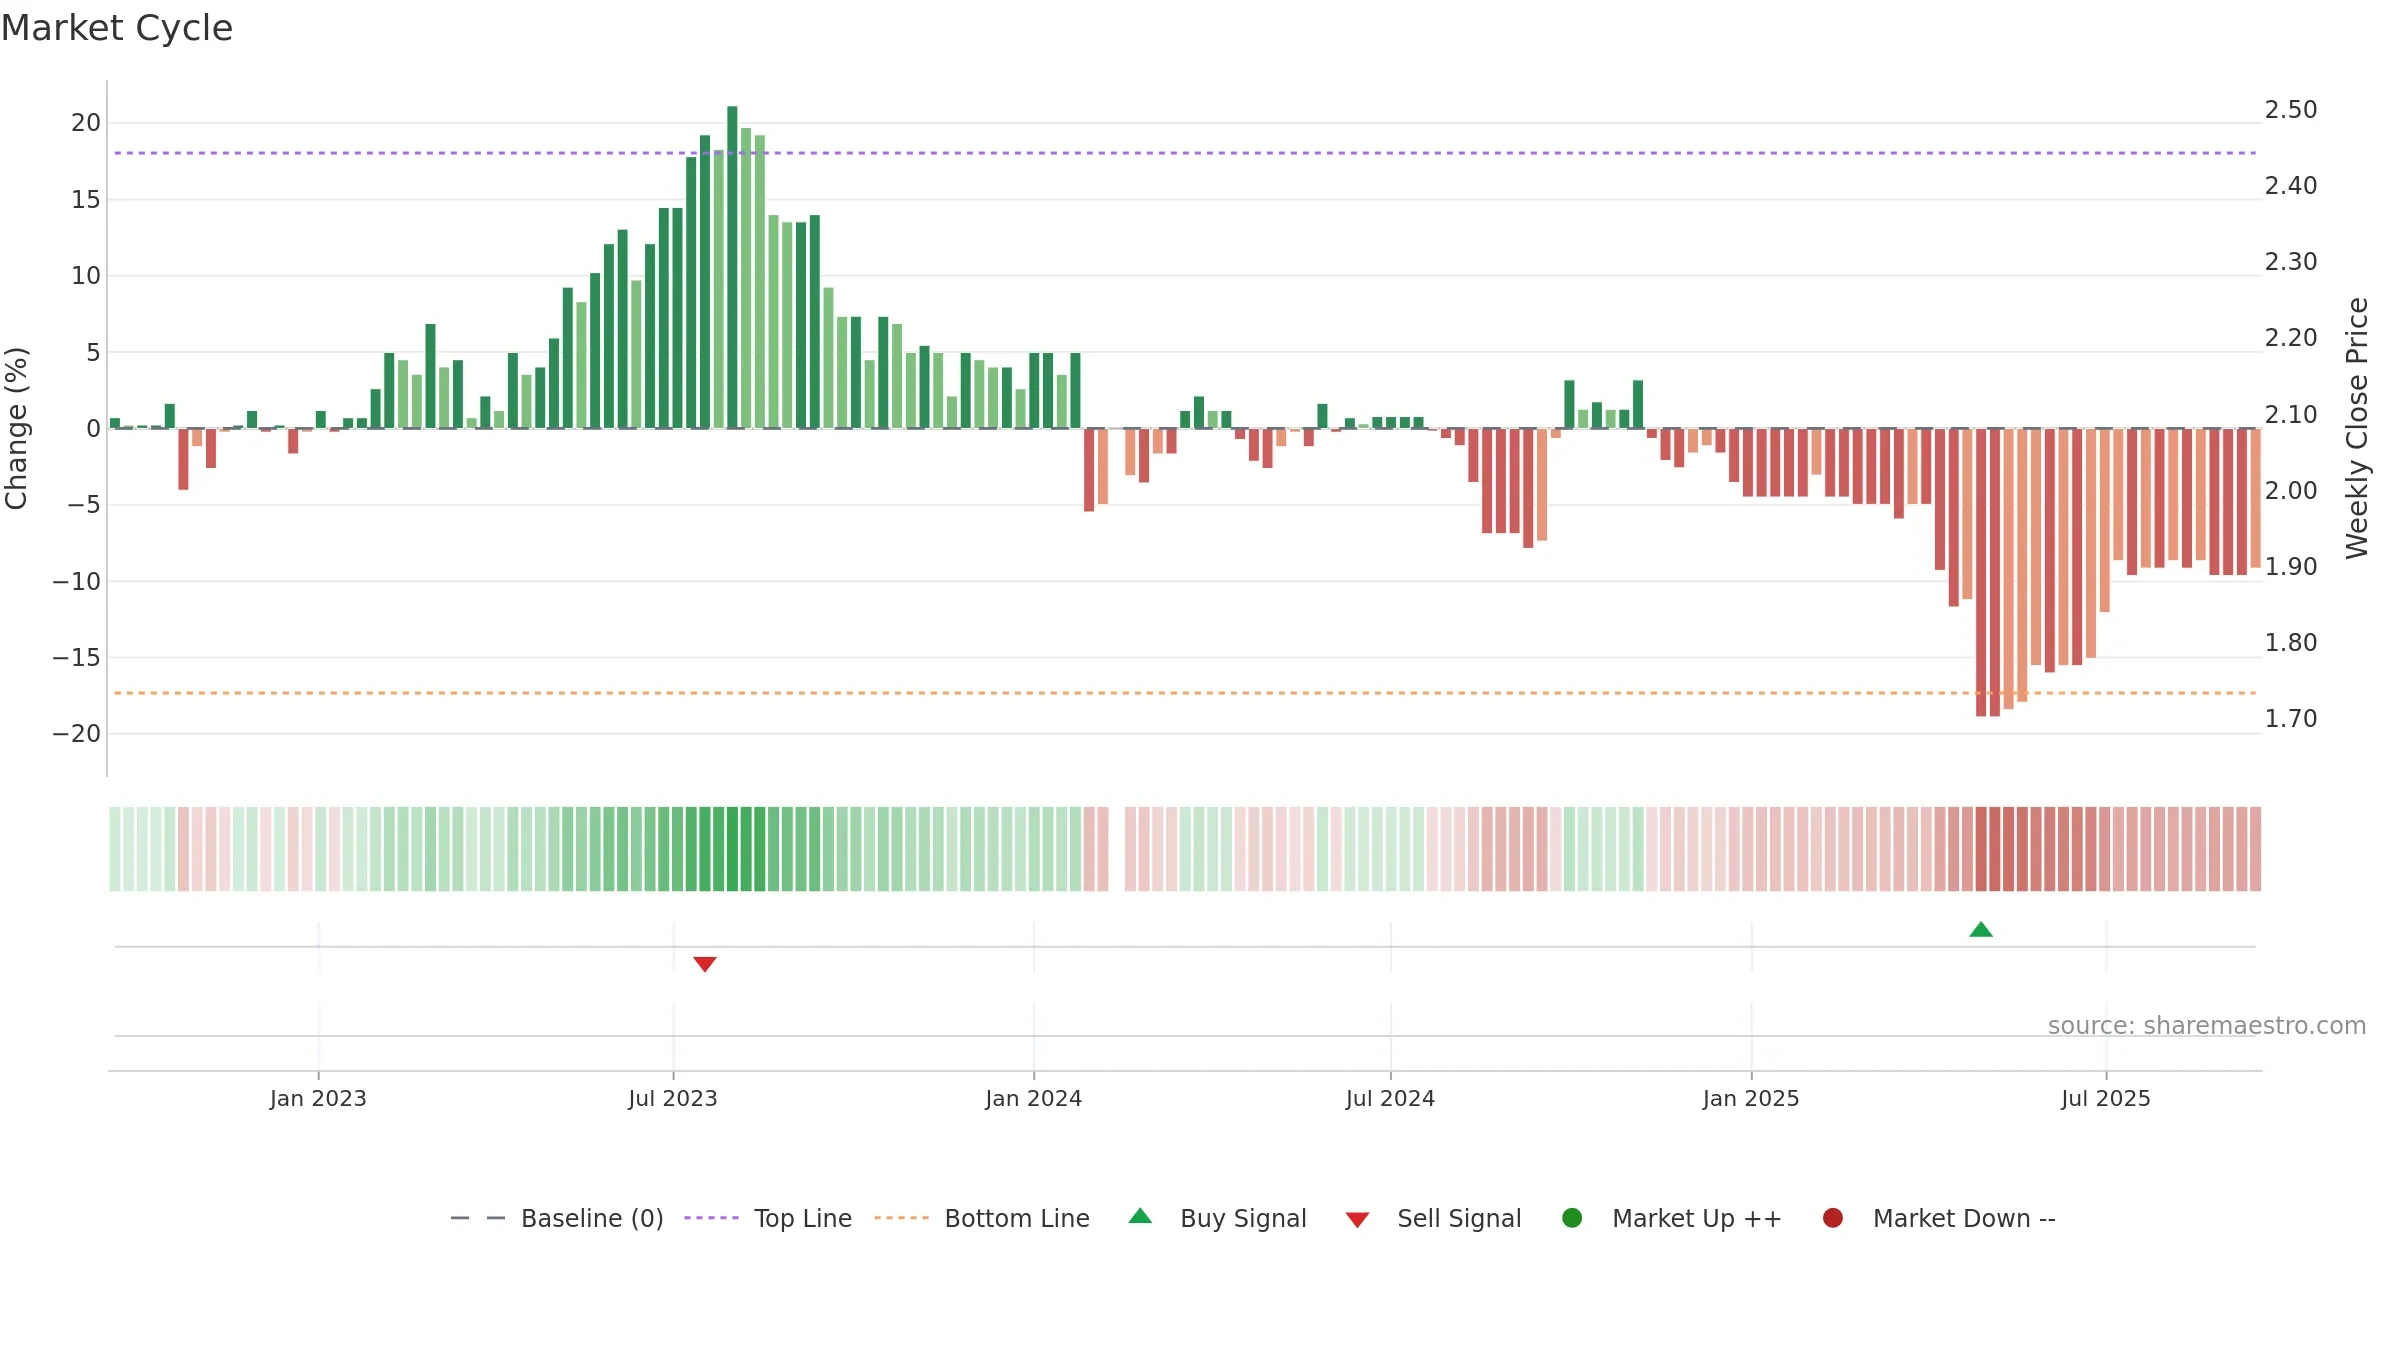Viewport: 2400px width, 1350px height.
Task: Click the darkest red cell in the heat strip
Action: (1981, 849)
